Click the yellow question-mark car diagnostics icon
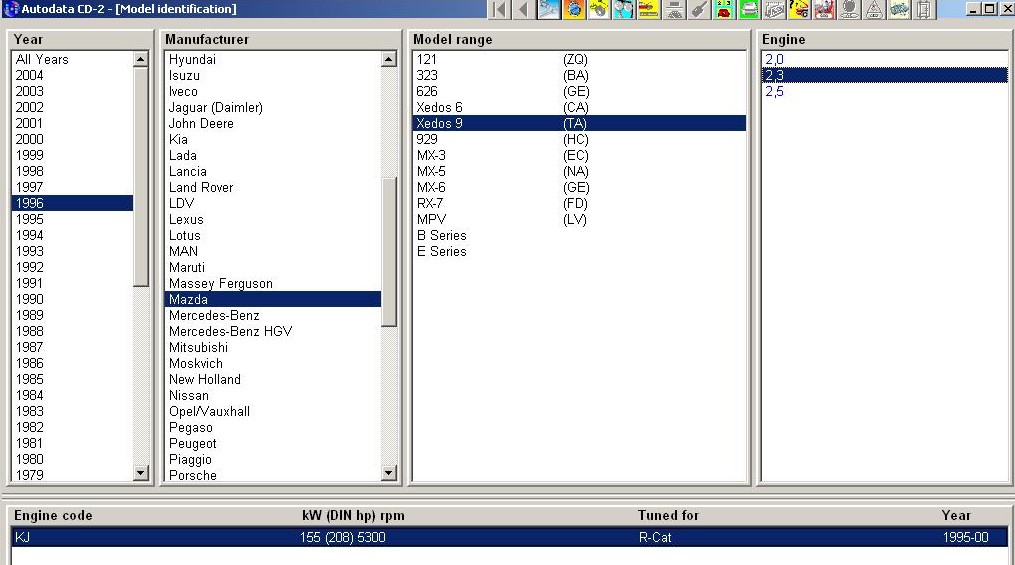This screenshot has width=1015, height=565. click(799, 9)
